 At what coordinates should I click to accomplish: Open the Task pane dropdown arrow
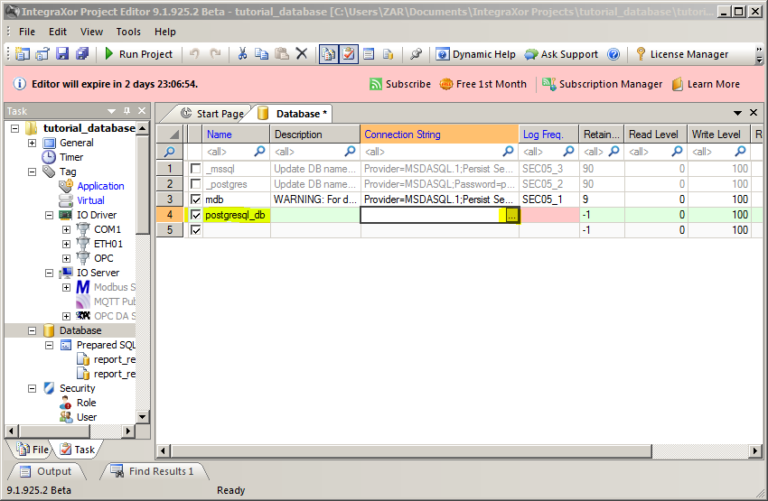pos(112,111)
